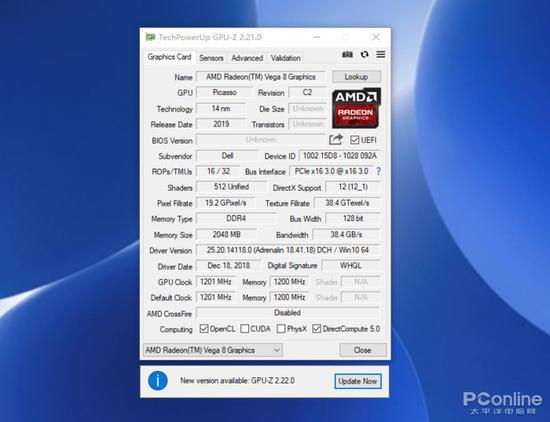Click the Bandwidth field 38.4 GB/s
Viewport: 550px width, 422px height.
346,234
